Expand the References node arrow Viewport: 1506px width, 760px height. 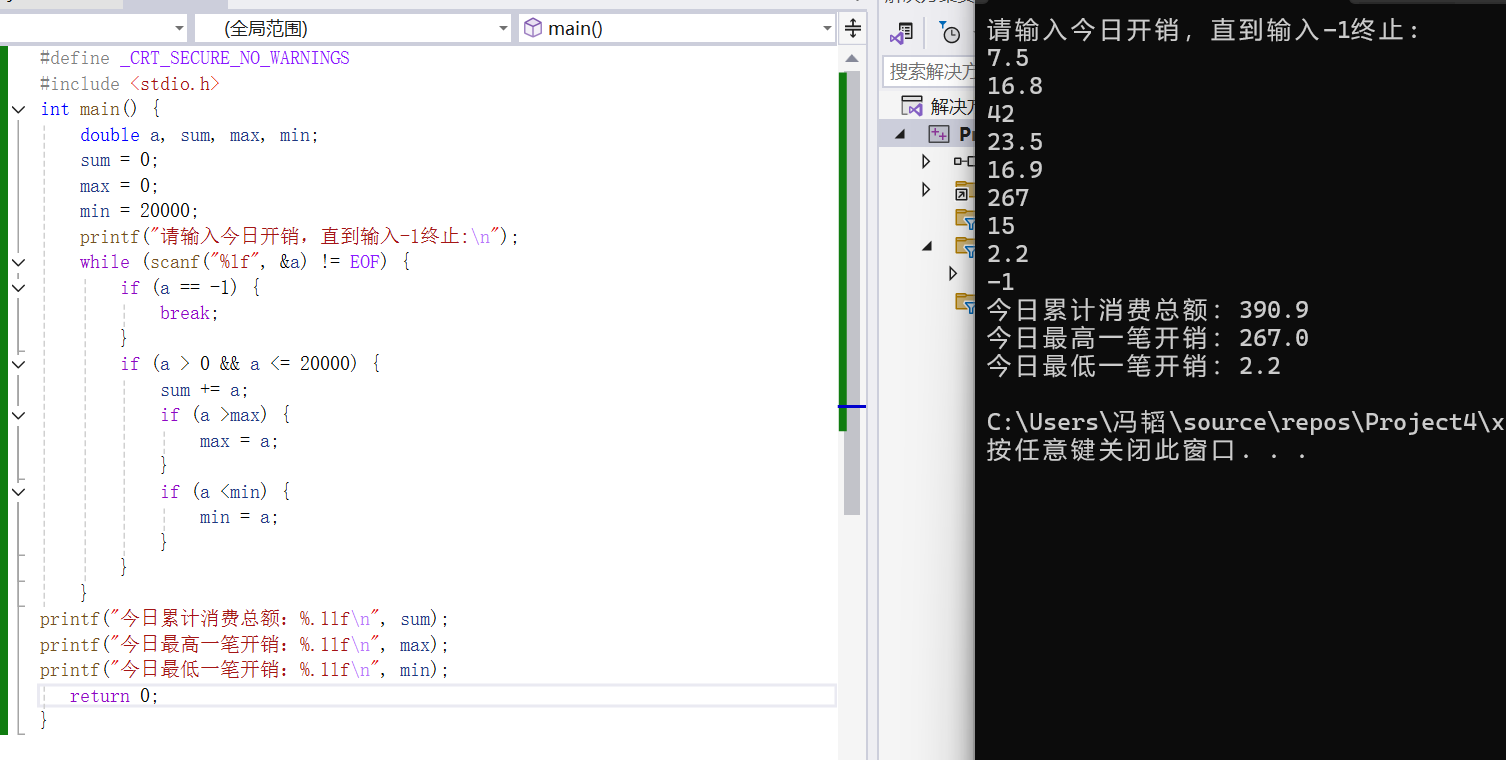point(926,161)
